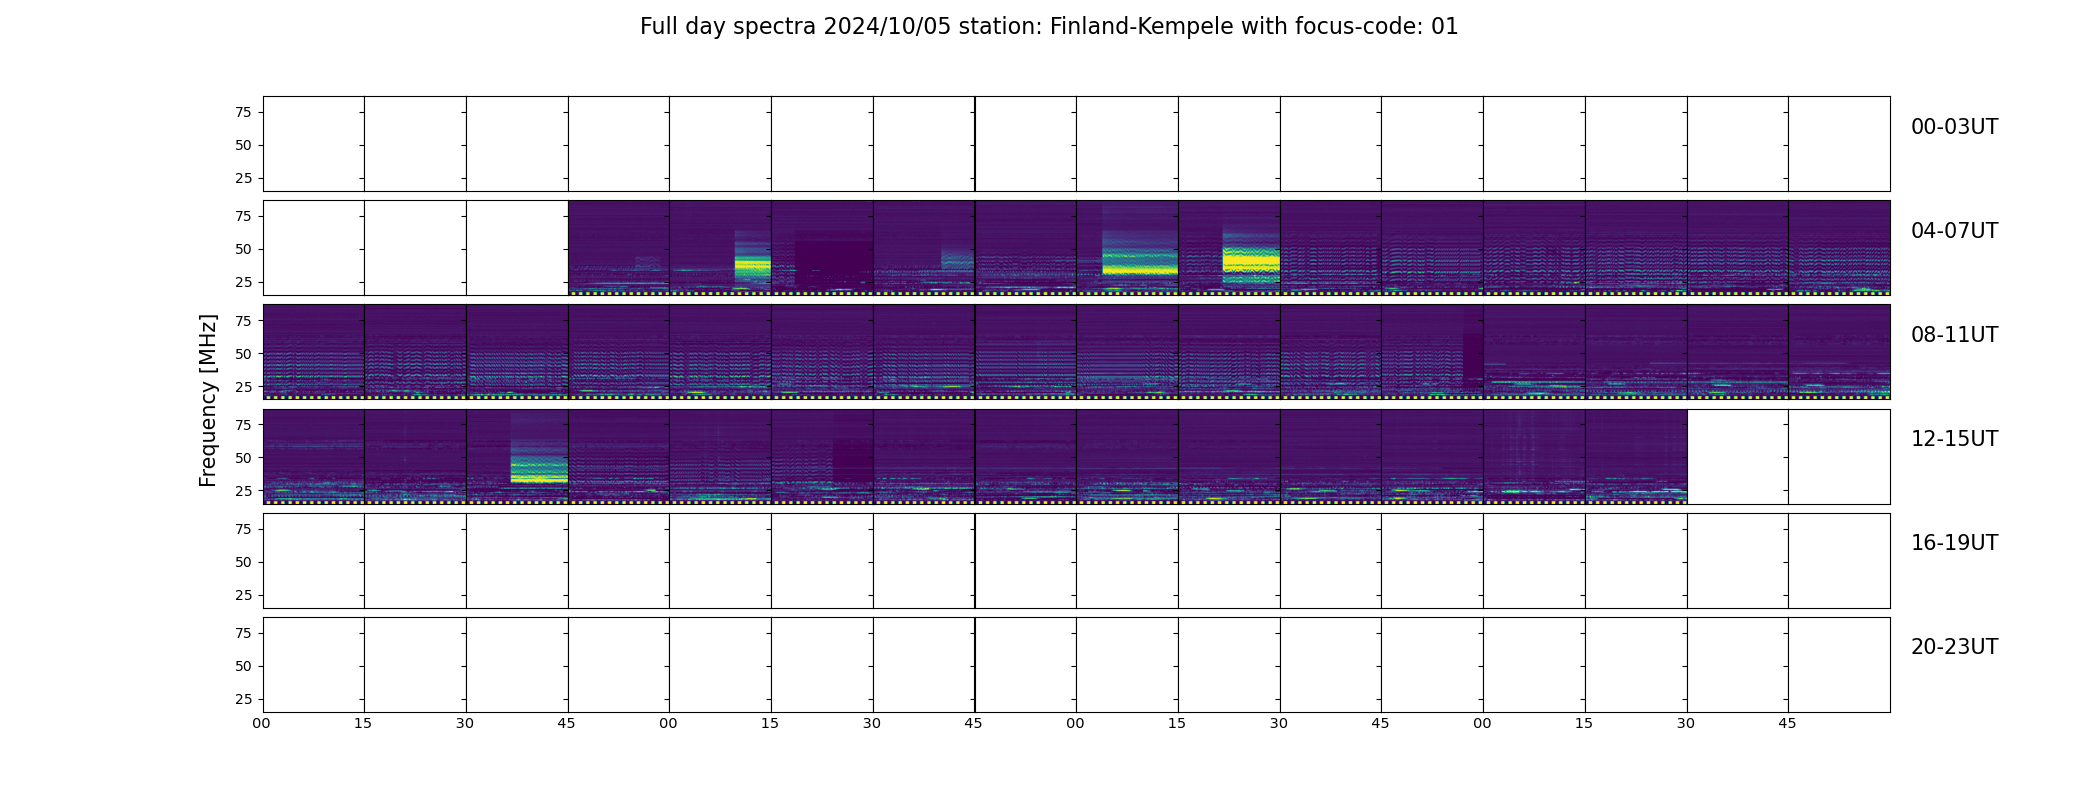
Task: Select the '12-15UT' row label
Action: point(1954,439)
